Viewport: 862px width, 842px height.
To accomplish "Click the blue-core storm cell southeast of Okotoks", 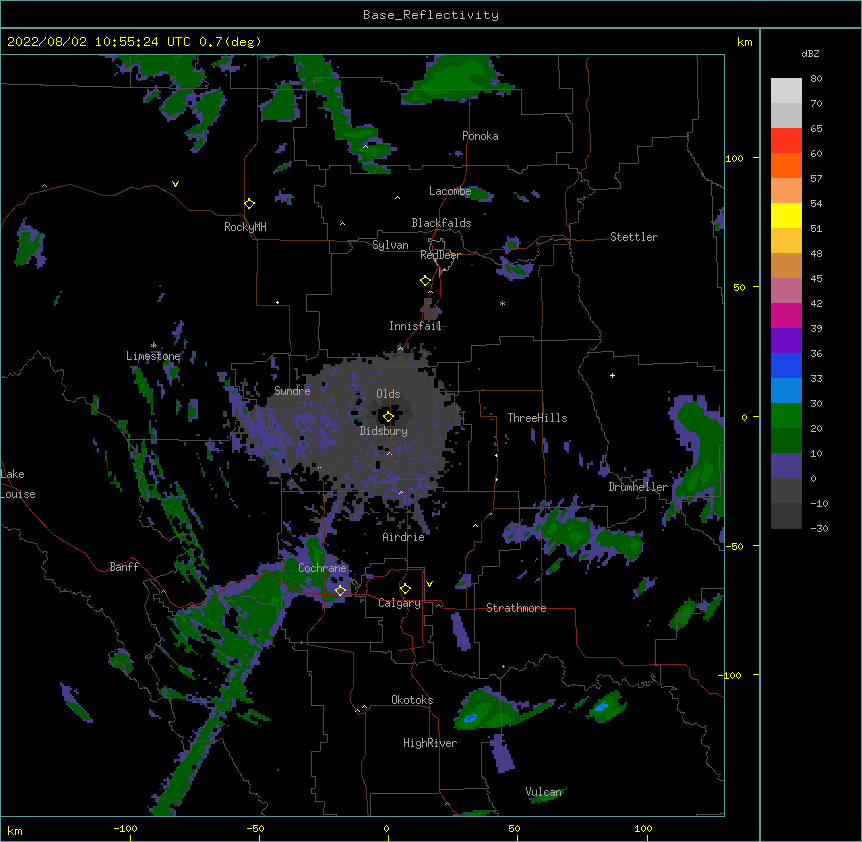I will pos(487,711).
